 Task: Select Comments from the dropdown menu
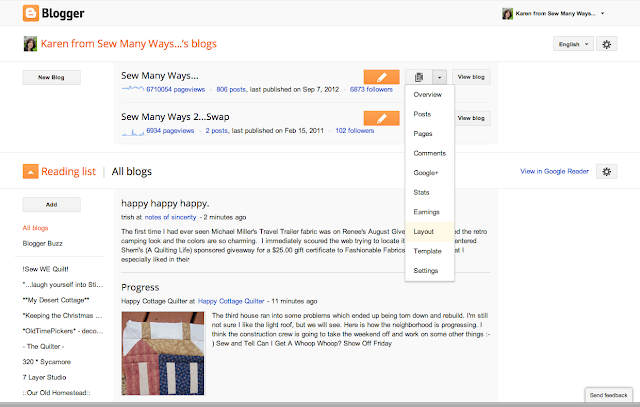(x=430, y=153)
